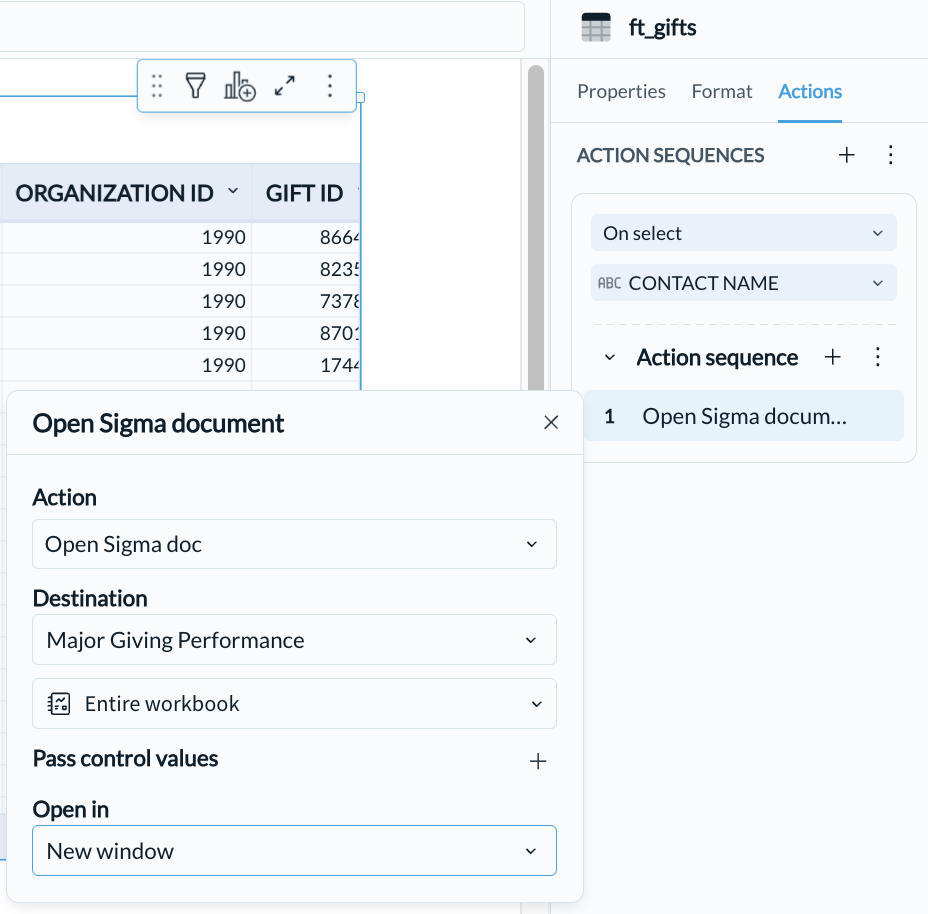This screenshot has width=928, height=914.
Task: Expand the table with the maximize arrows icon
Action: pos(285,86)
